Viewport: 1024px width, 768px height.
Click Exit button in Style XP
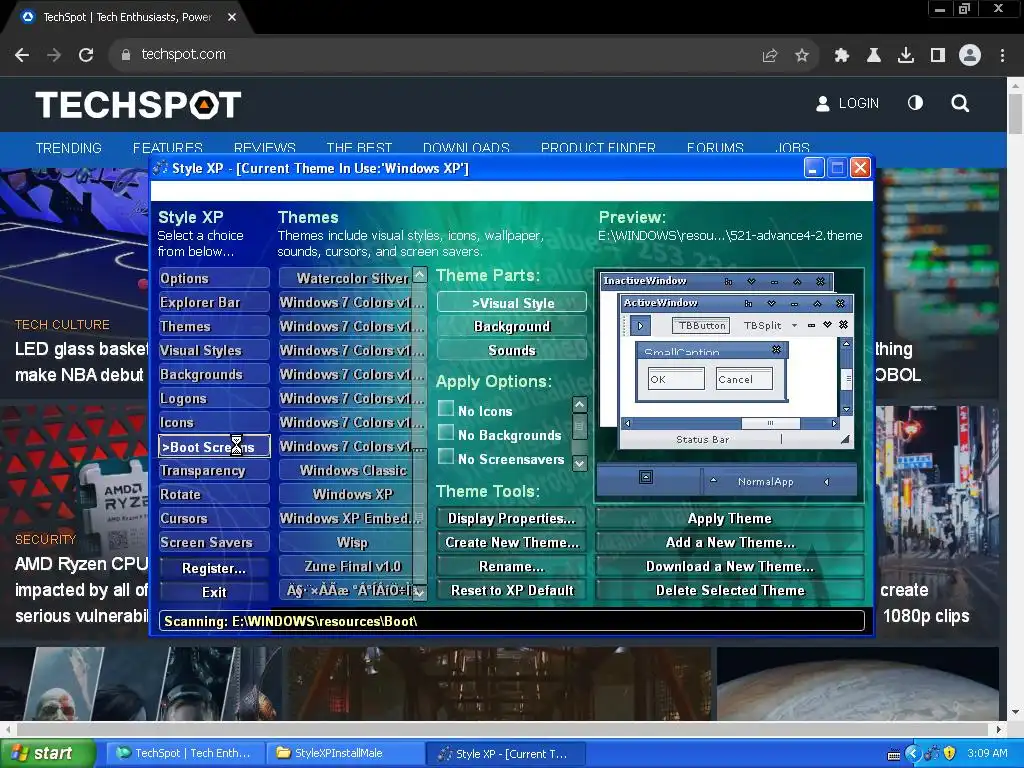(x=214, y=592)
